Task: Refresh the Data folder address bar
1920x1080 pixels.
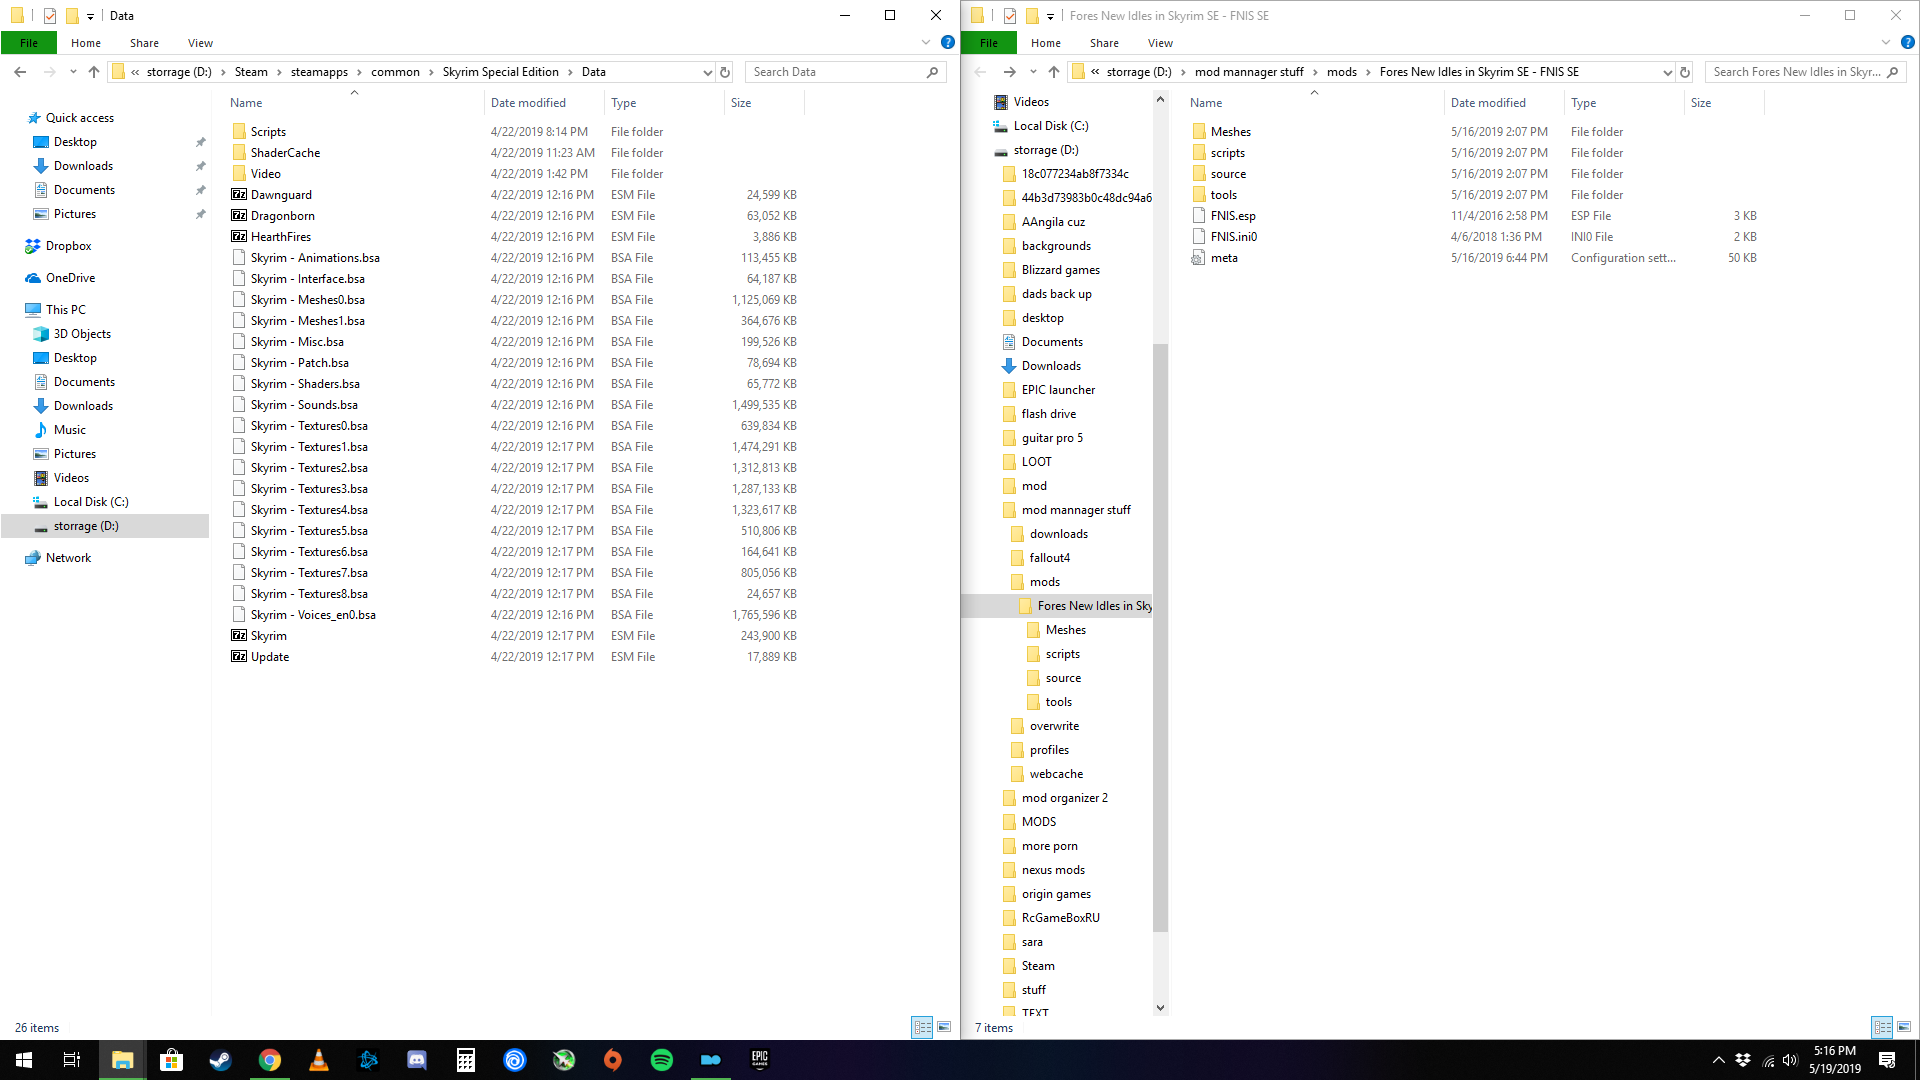Action: (725, 72)
